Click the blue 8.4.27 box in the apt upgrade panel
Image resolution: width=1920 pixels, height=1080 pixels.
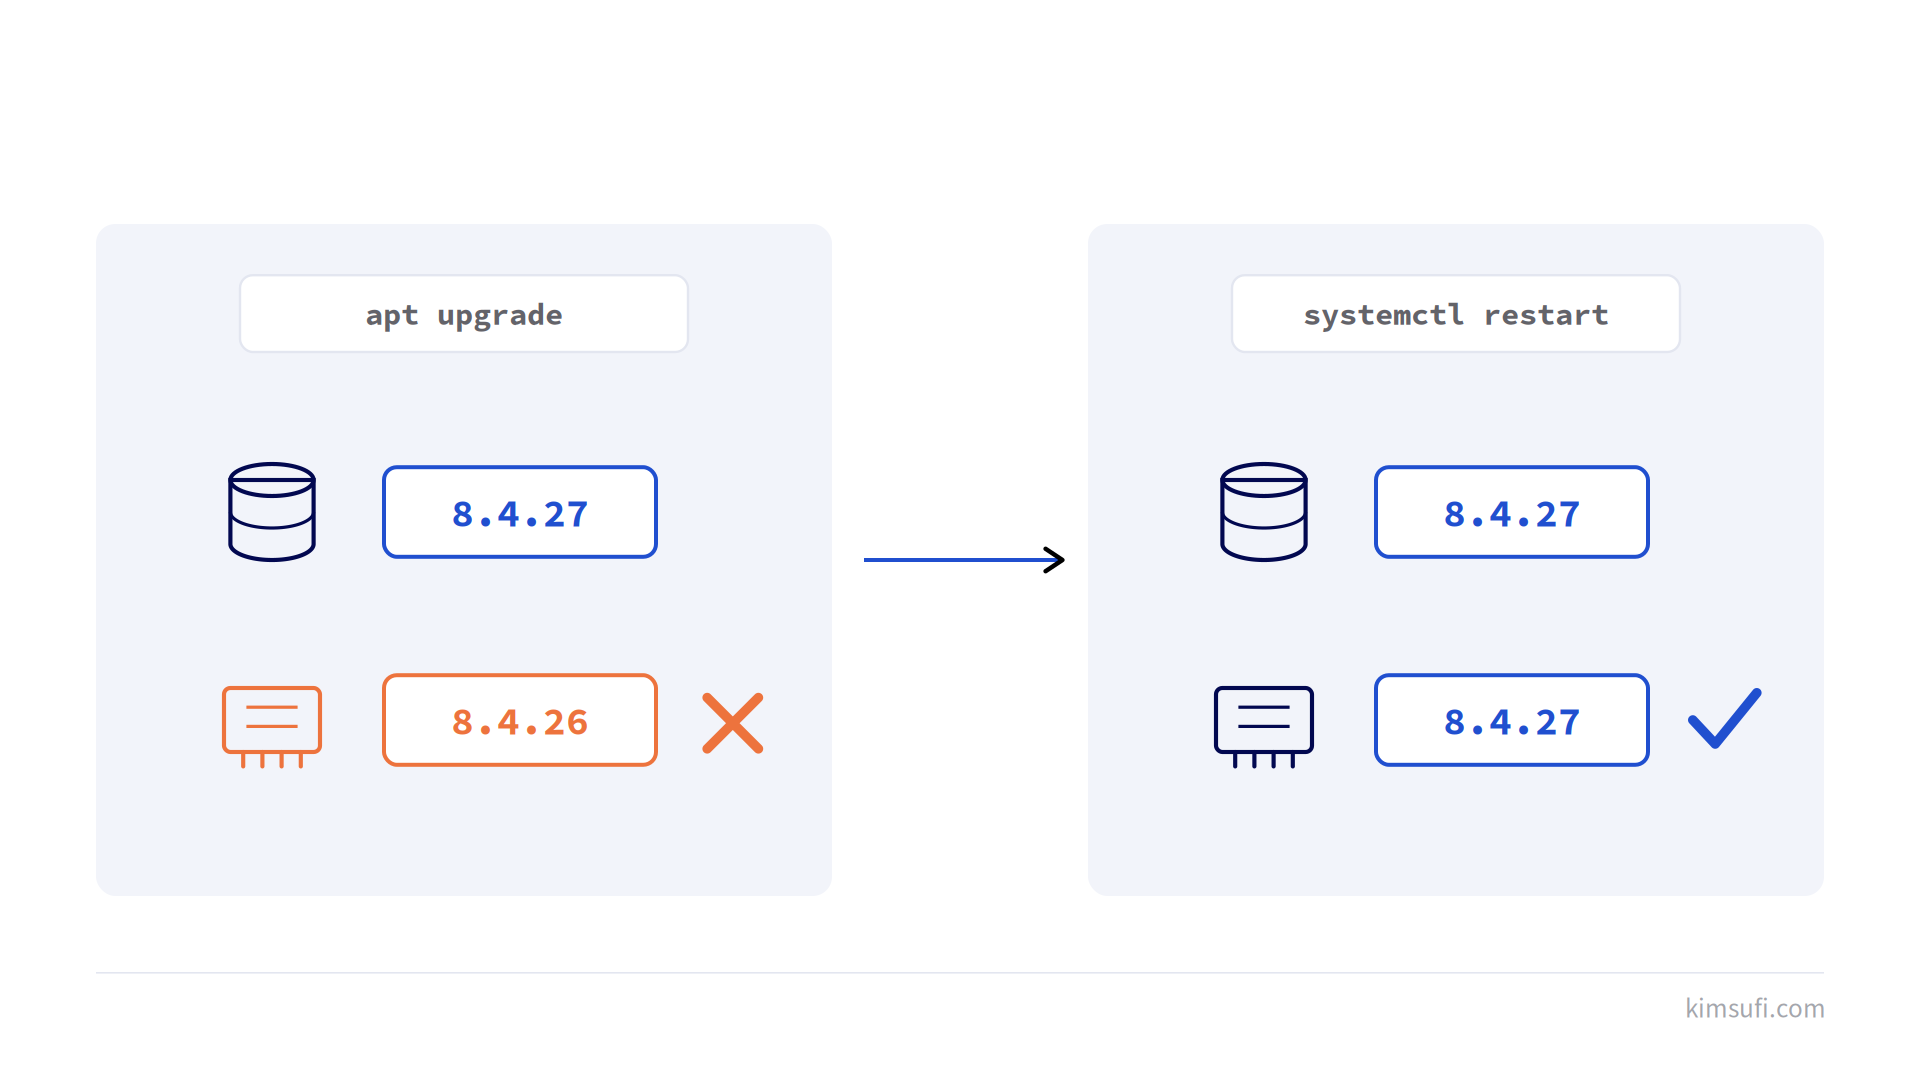click(x=520, y=512)
